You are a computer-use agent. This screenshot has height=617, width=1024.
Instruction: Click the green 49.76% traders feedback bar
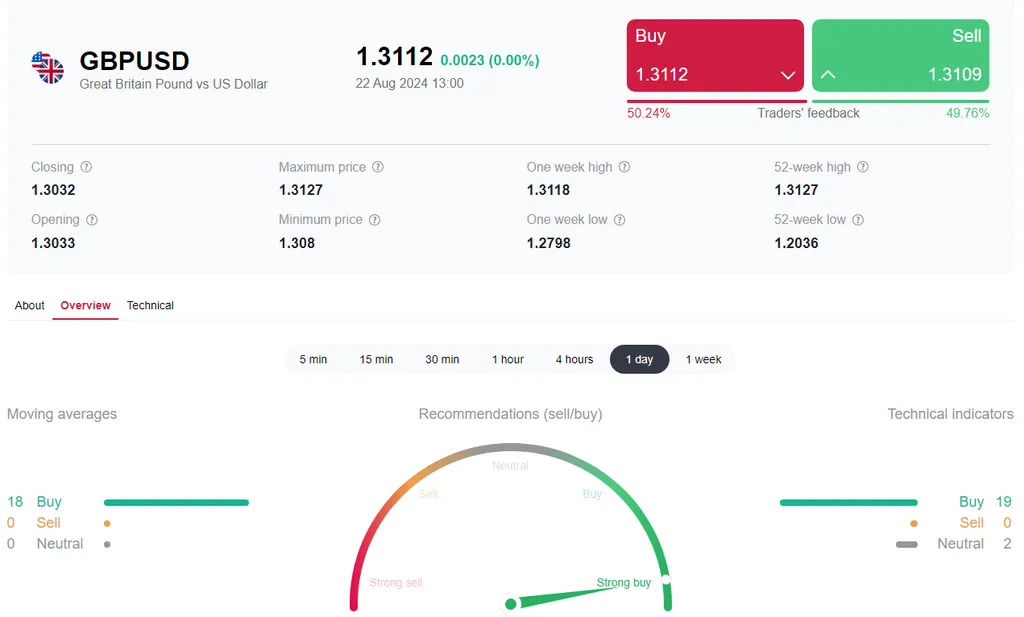click(x=901, y=101)
